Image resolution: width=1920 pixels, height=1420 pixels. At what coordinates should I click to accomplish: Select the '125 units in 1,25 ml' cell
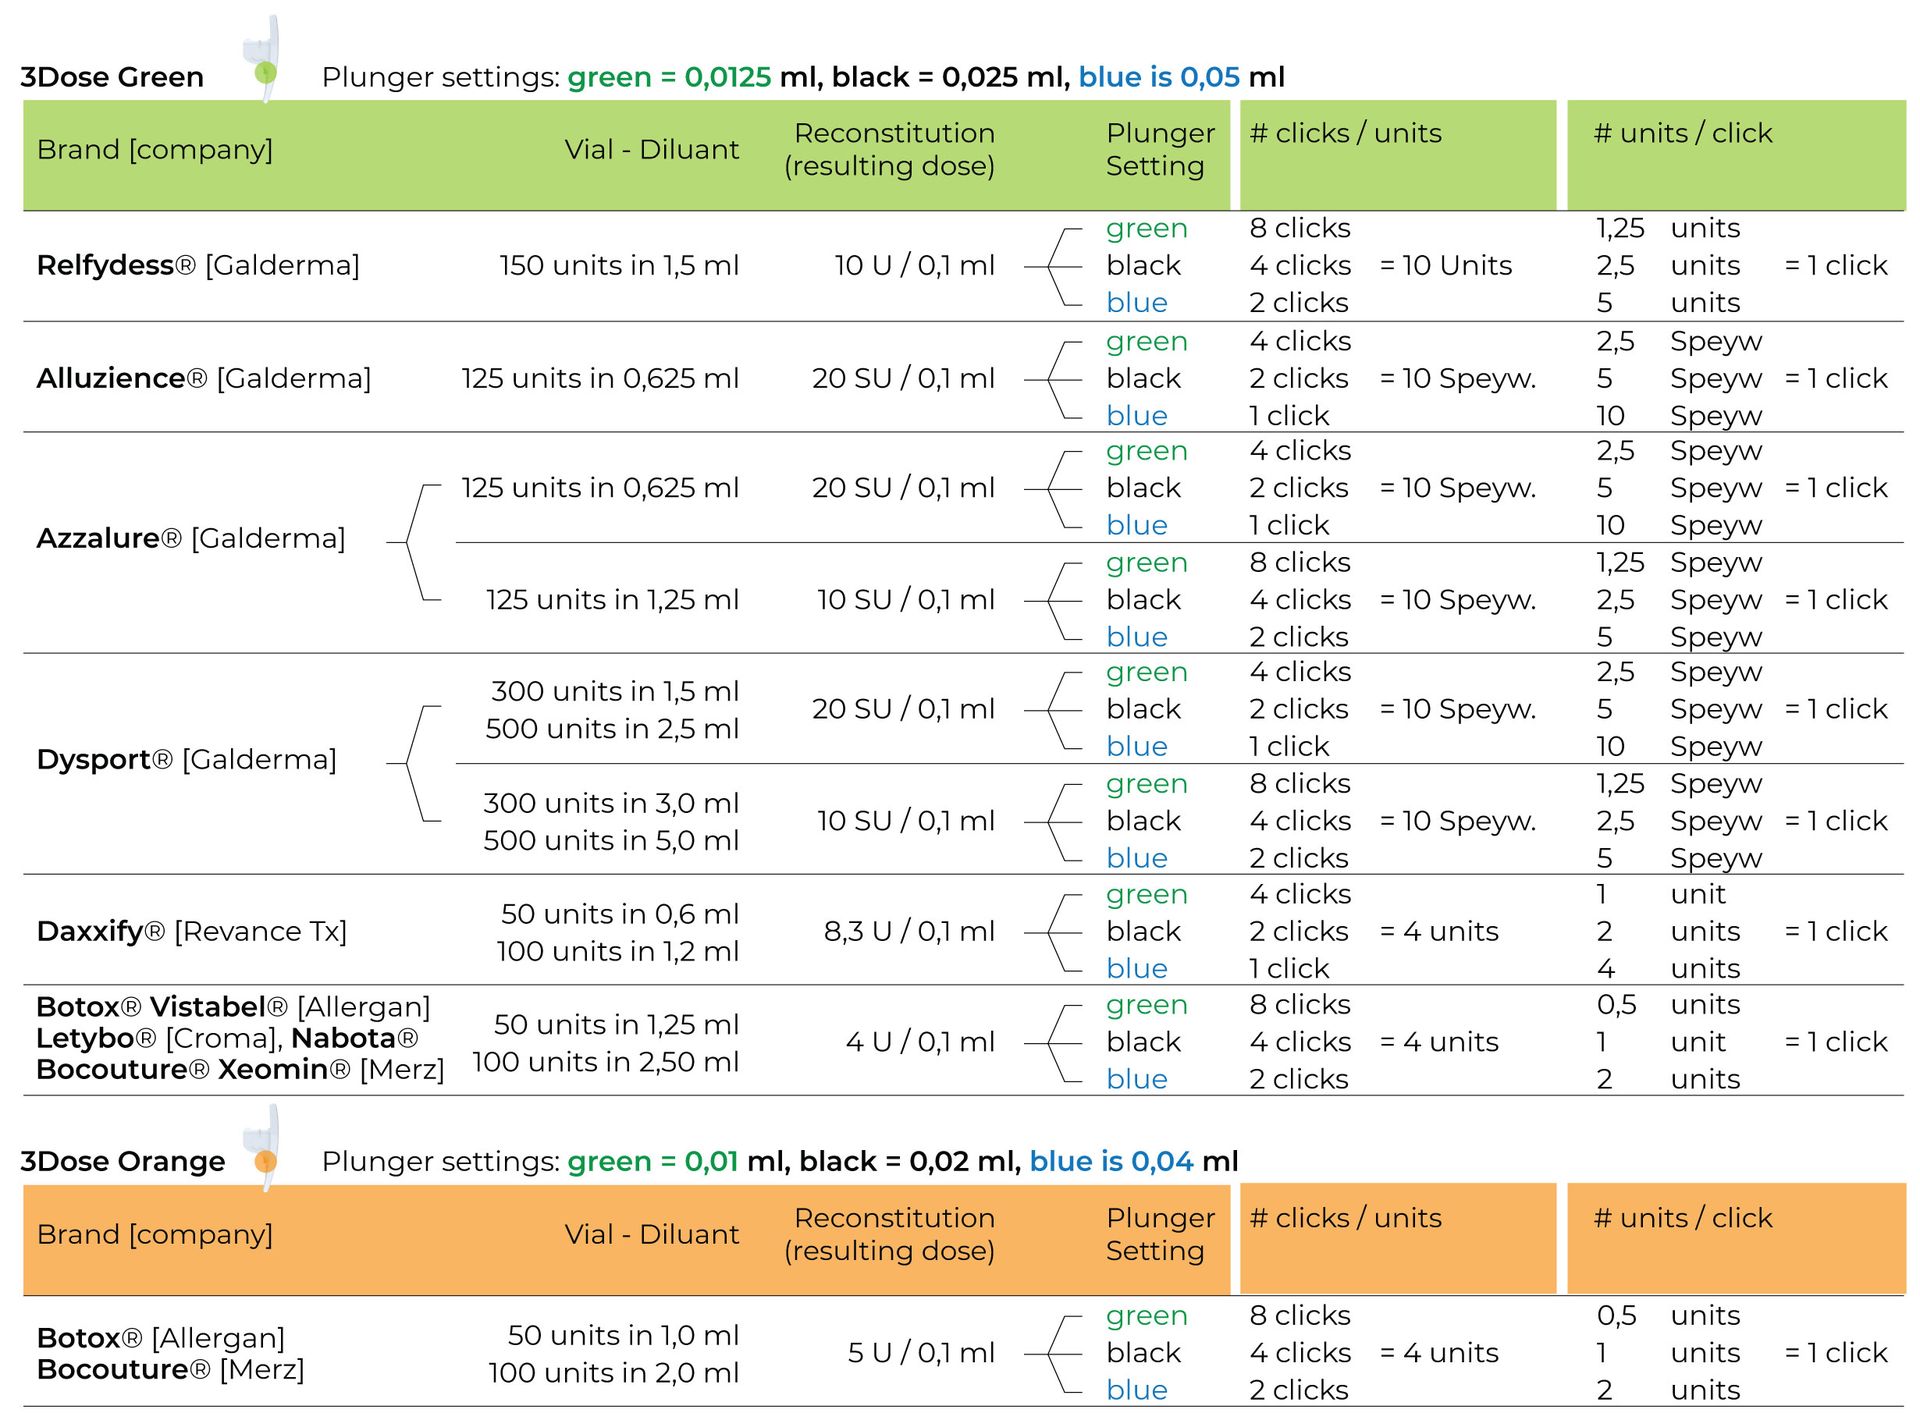click(x=612, y=599)
